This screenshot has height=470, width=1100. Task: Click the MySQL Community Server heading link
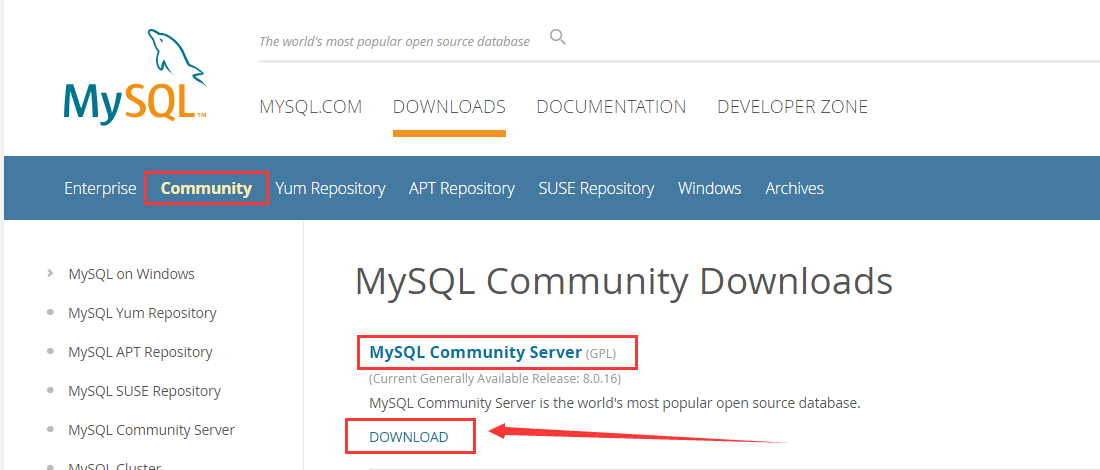click(x=476, y=352)
